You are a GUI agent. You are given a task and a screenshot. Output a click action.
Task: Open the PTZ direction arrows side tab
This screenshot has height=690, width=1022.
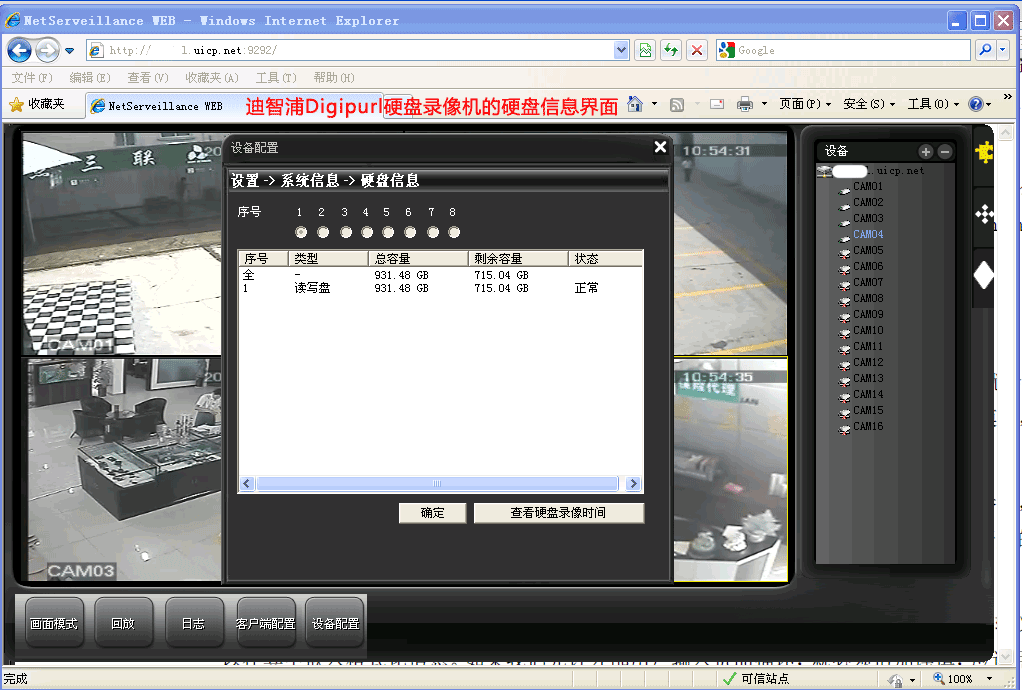click(984, 214)
